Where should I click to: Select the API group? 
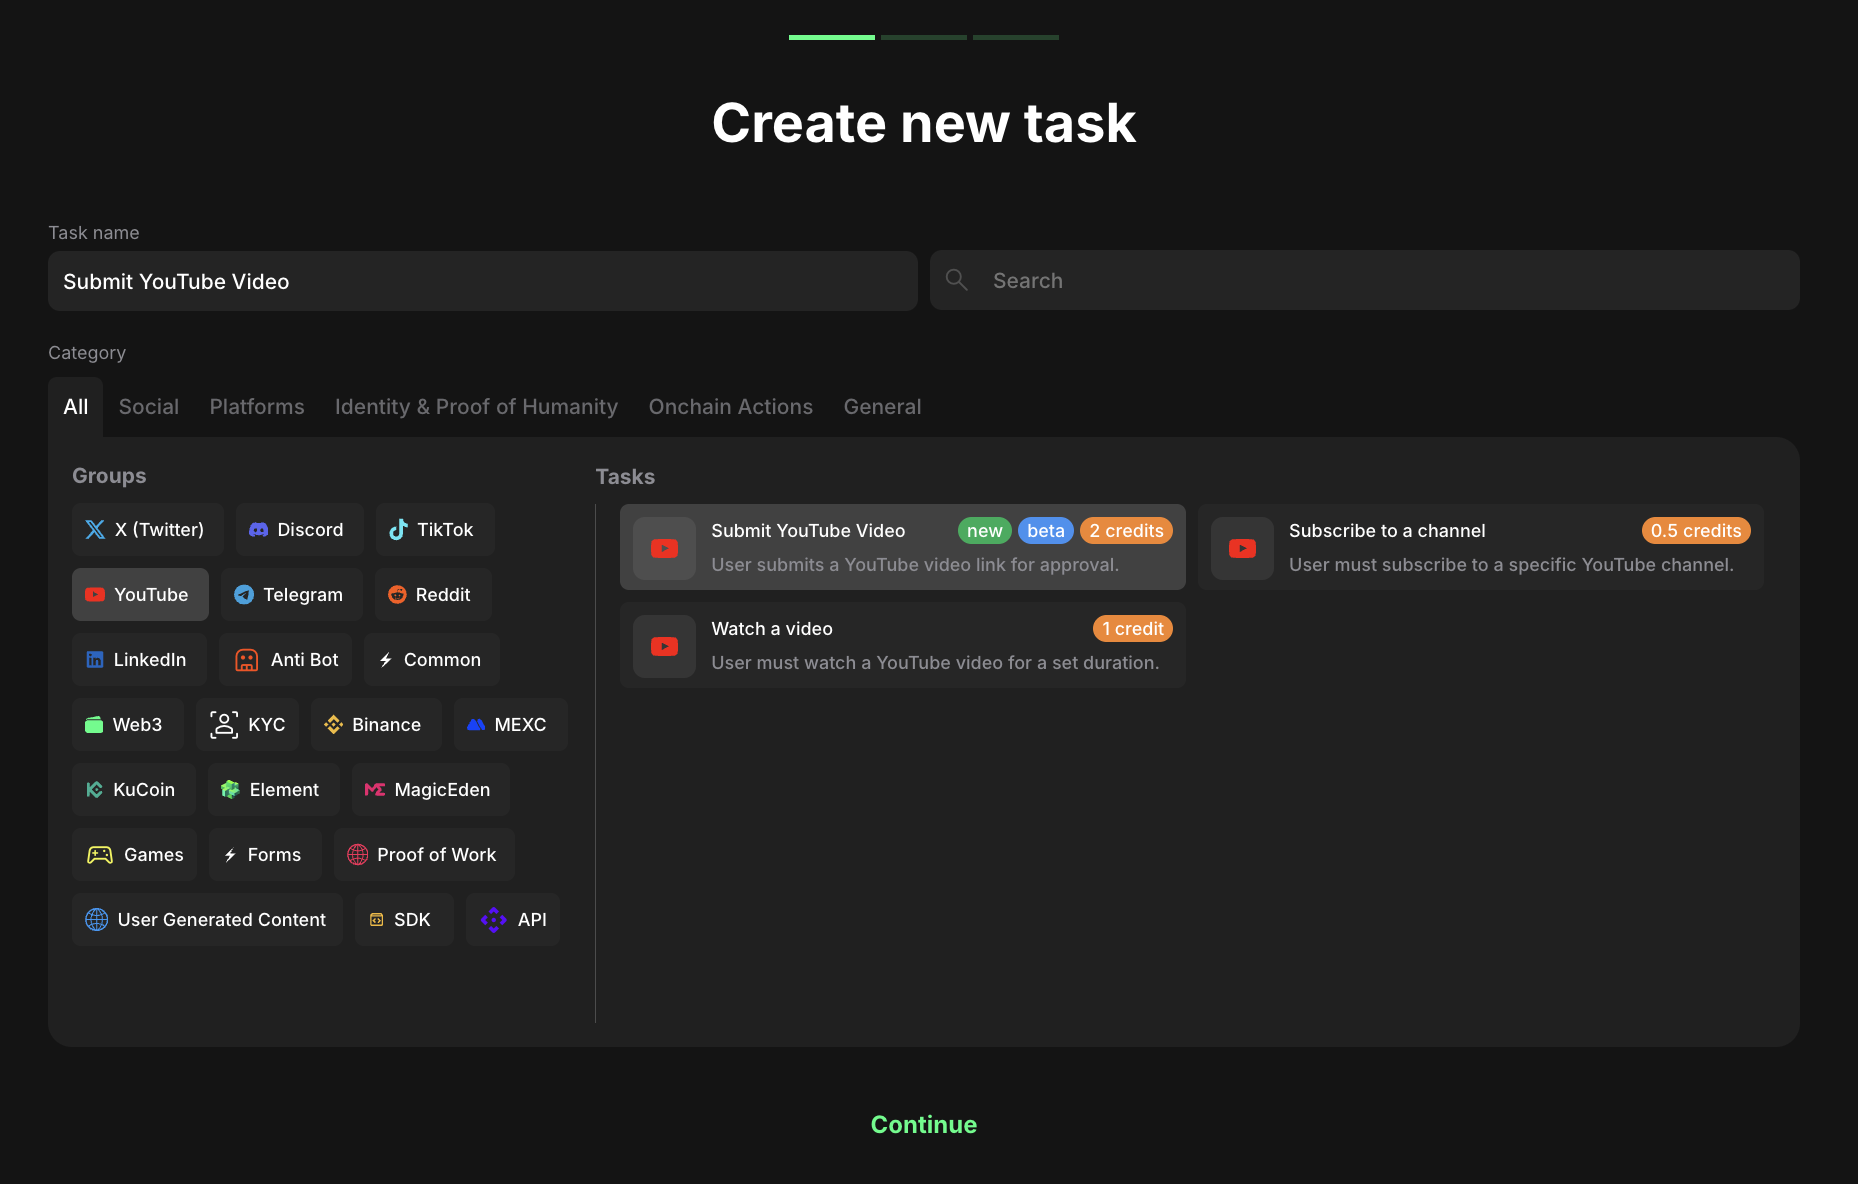click(513, 920)
